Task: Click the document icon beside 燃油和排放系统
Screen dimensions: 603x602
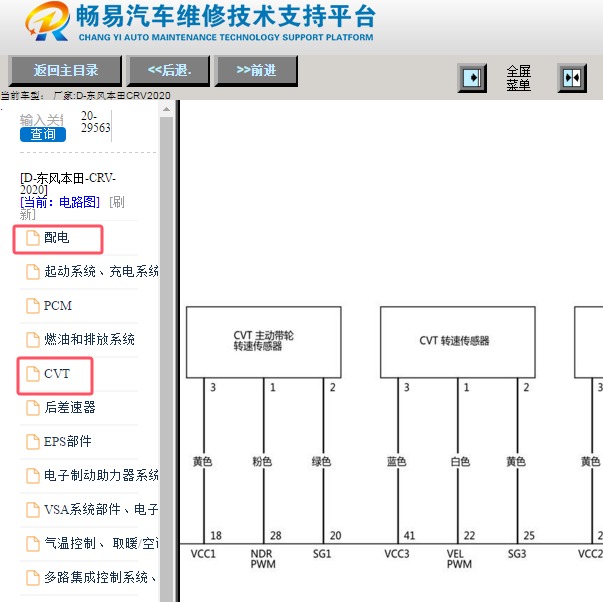Action: [33, 339]
